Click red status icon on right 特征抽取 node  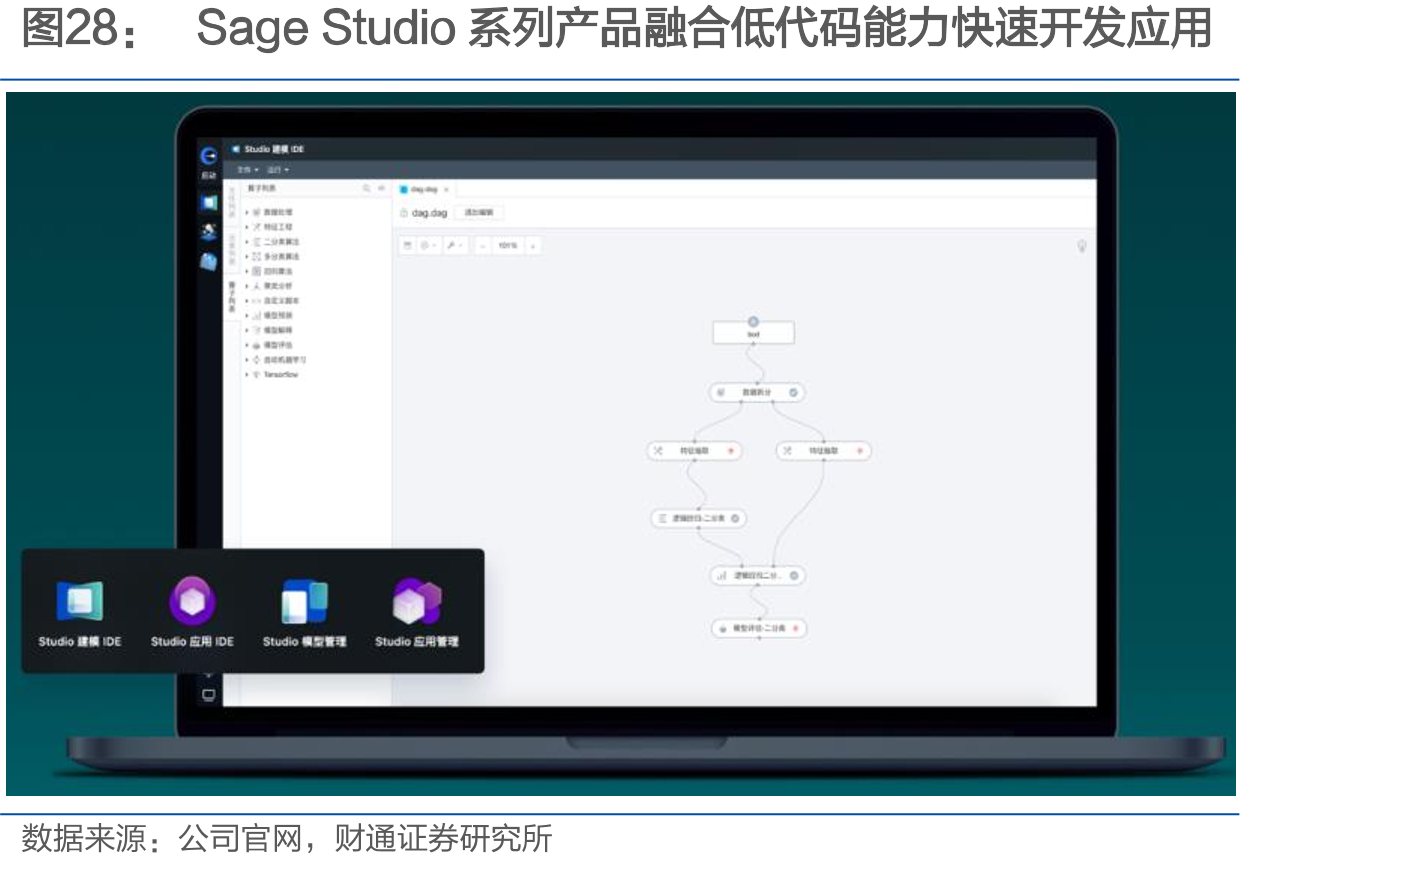coord(859,451)
